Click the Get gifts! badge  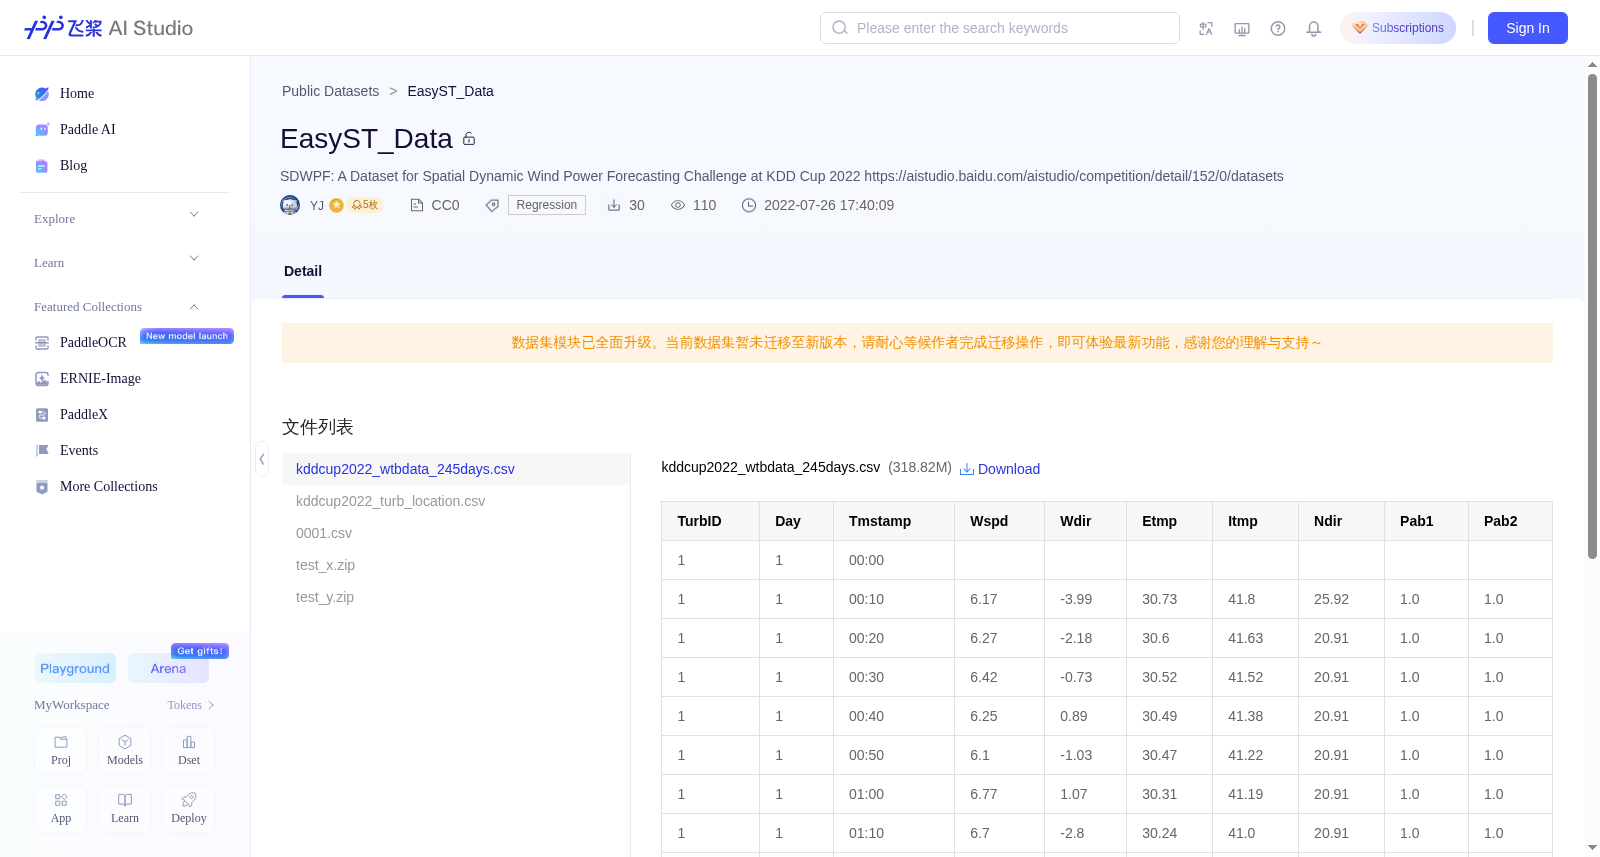click(x=200, y=651)
